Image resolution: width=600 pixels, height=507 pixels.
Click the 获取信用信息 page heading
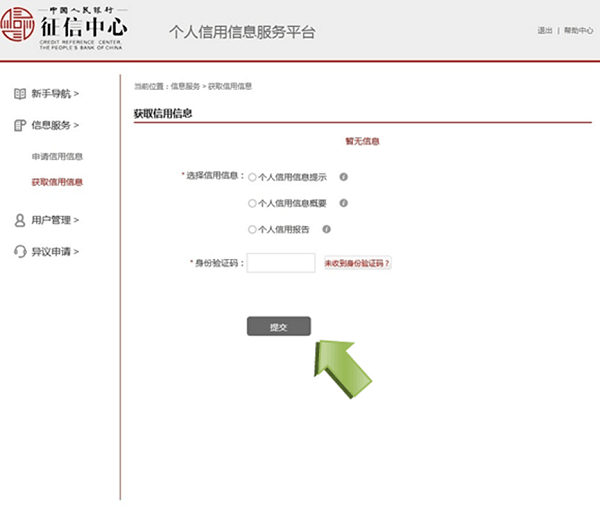163,114
